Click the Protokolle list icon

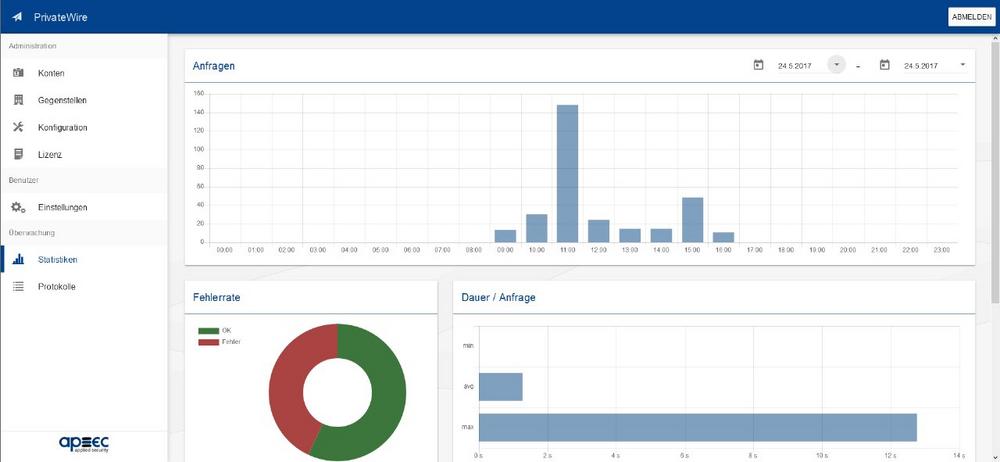18,287
